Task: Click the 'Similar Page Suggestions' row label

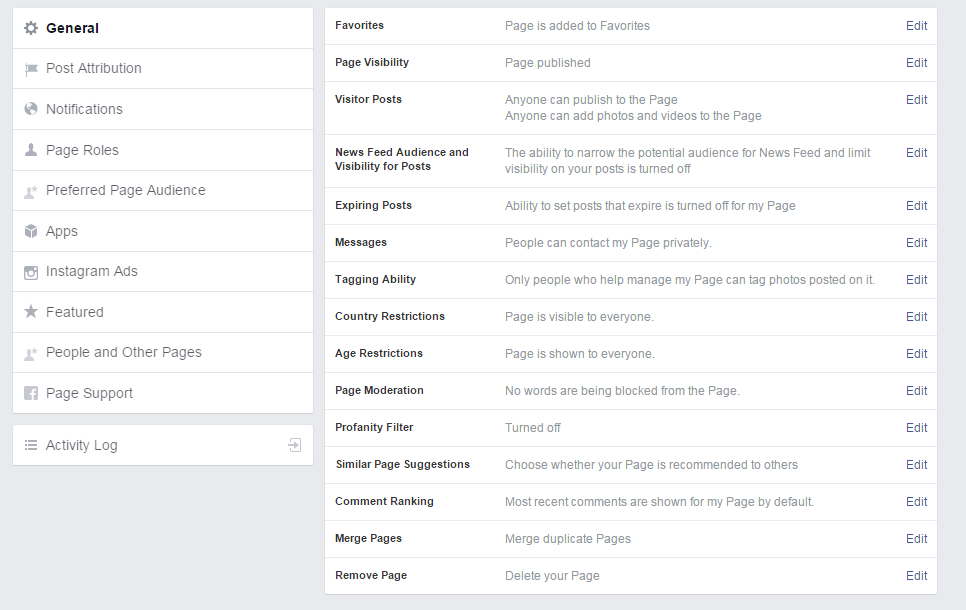Action: (402, 464)
